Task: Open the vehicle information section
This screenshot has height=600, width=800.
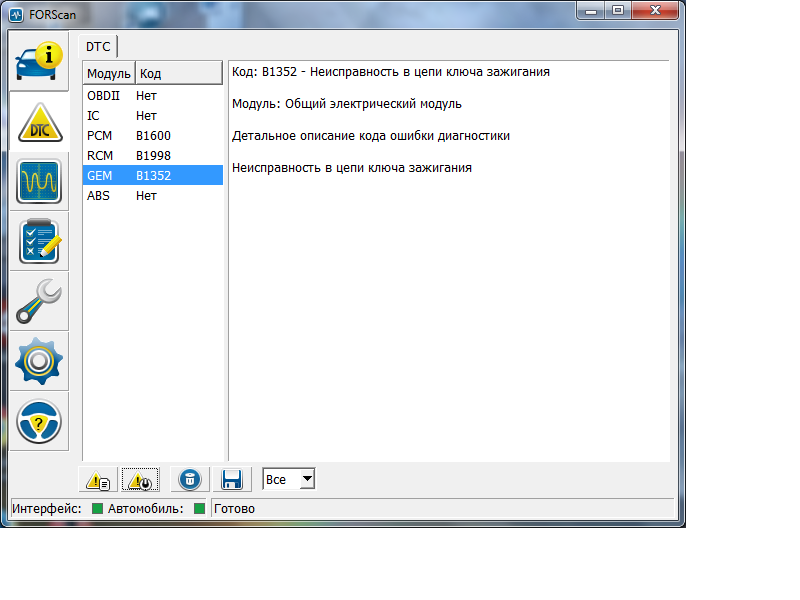Action: 39,62
